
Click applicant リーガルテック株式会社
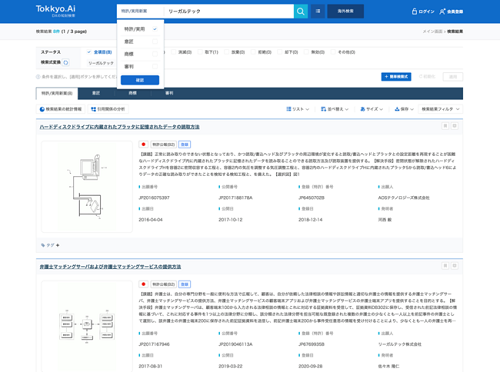coord(400,344)
